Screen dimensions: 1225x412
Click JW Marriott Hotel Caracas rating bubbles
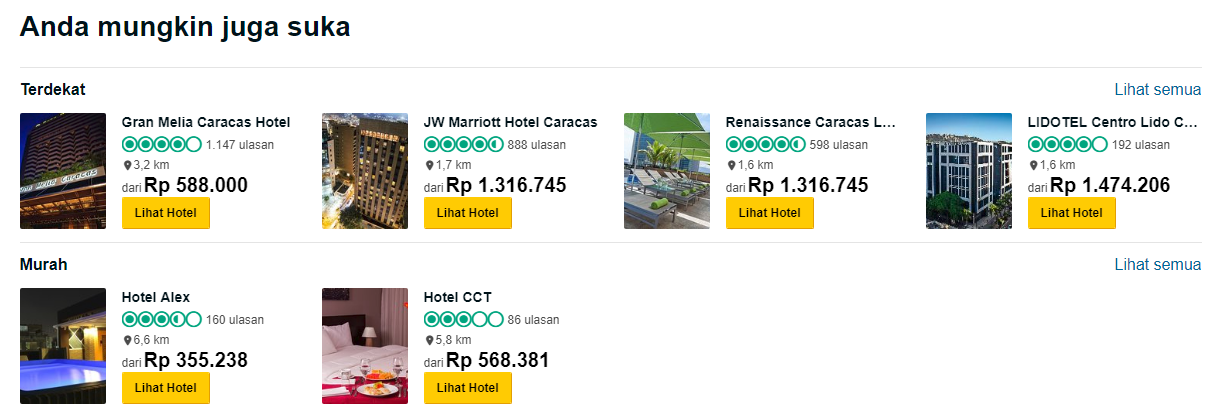(463, 144)
